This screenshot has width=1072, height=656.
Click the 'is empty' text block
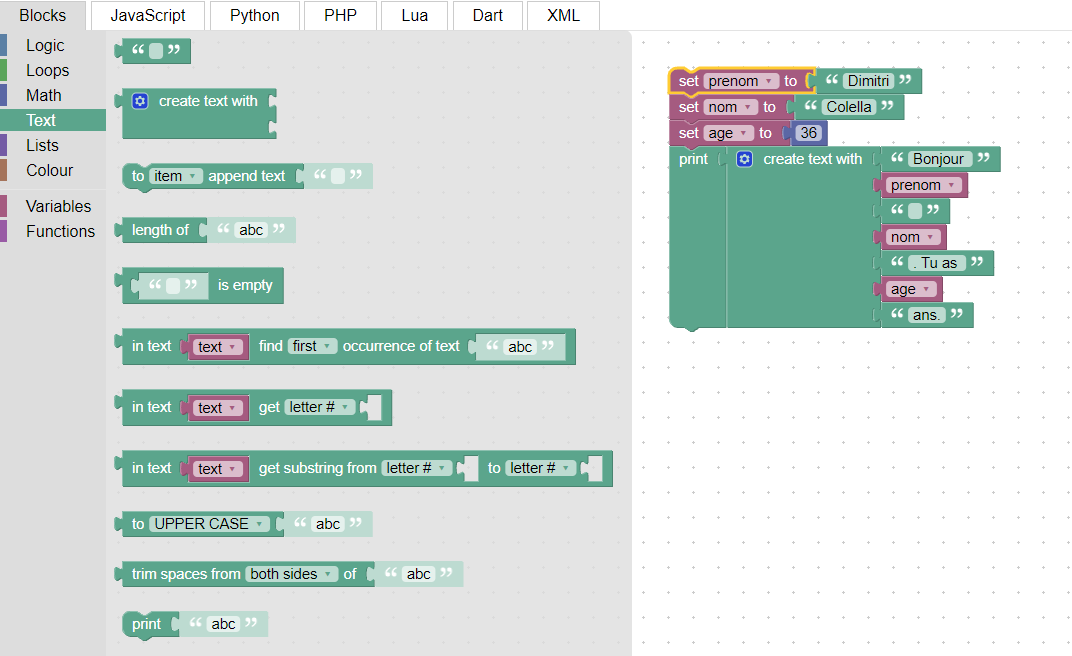[x=245, y=285]
